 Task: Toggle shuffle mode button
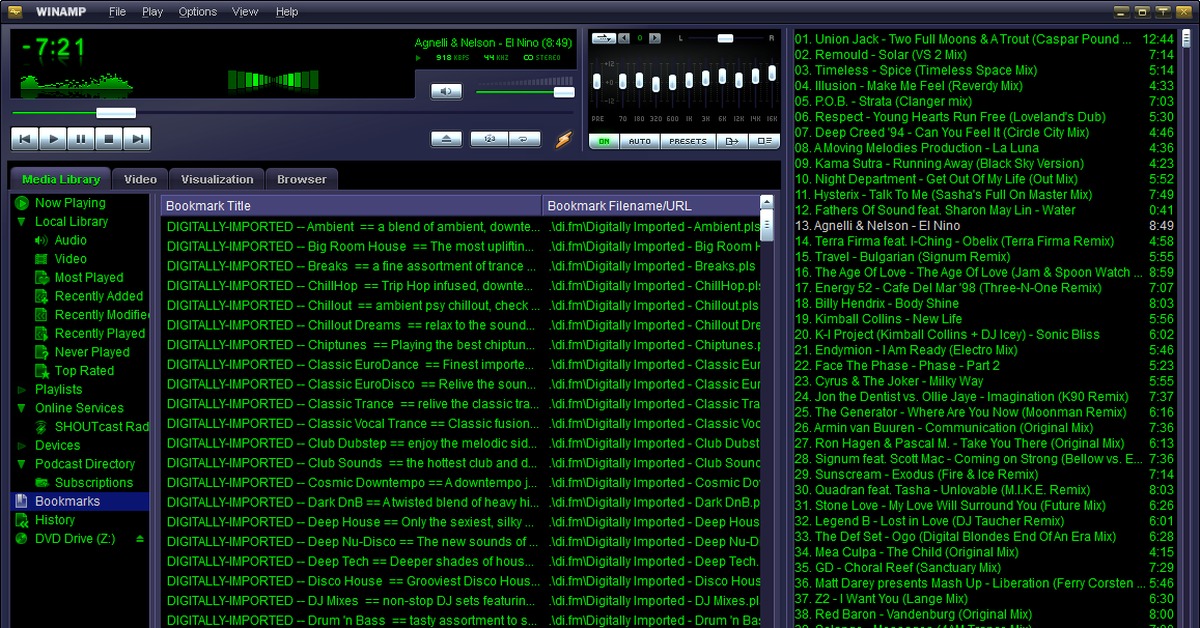point(489,139)
